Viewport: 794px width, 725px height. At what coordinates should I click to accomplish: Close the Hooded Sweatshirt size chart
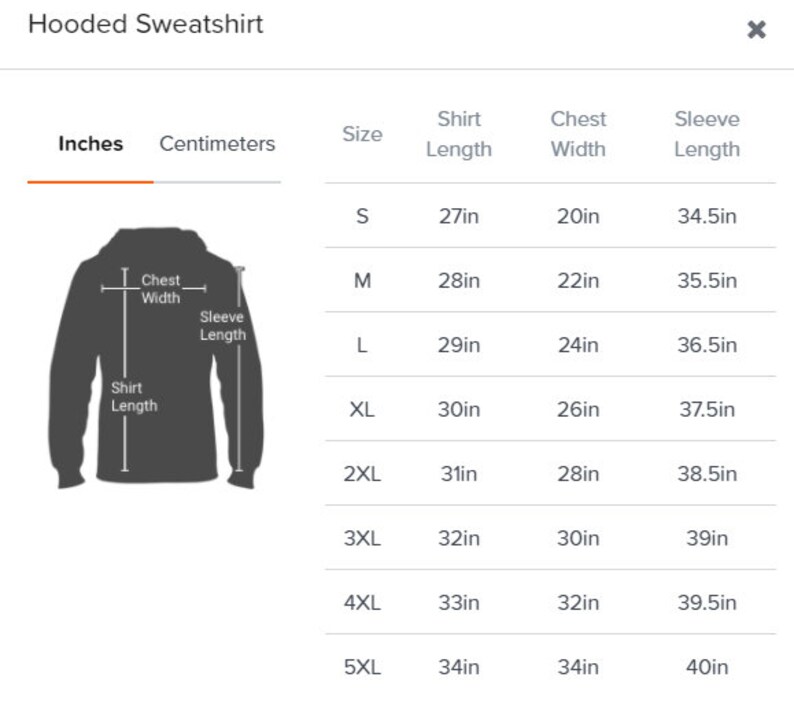coord(756,29)
